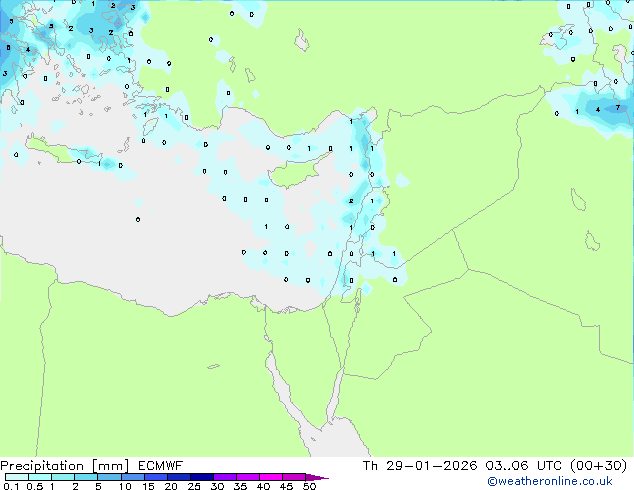This screenshot has width=634, height=490.
Task: Select the legend swatch between 2 and 5
Action: [x=86, y=477]
